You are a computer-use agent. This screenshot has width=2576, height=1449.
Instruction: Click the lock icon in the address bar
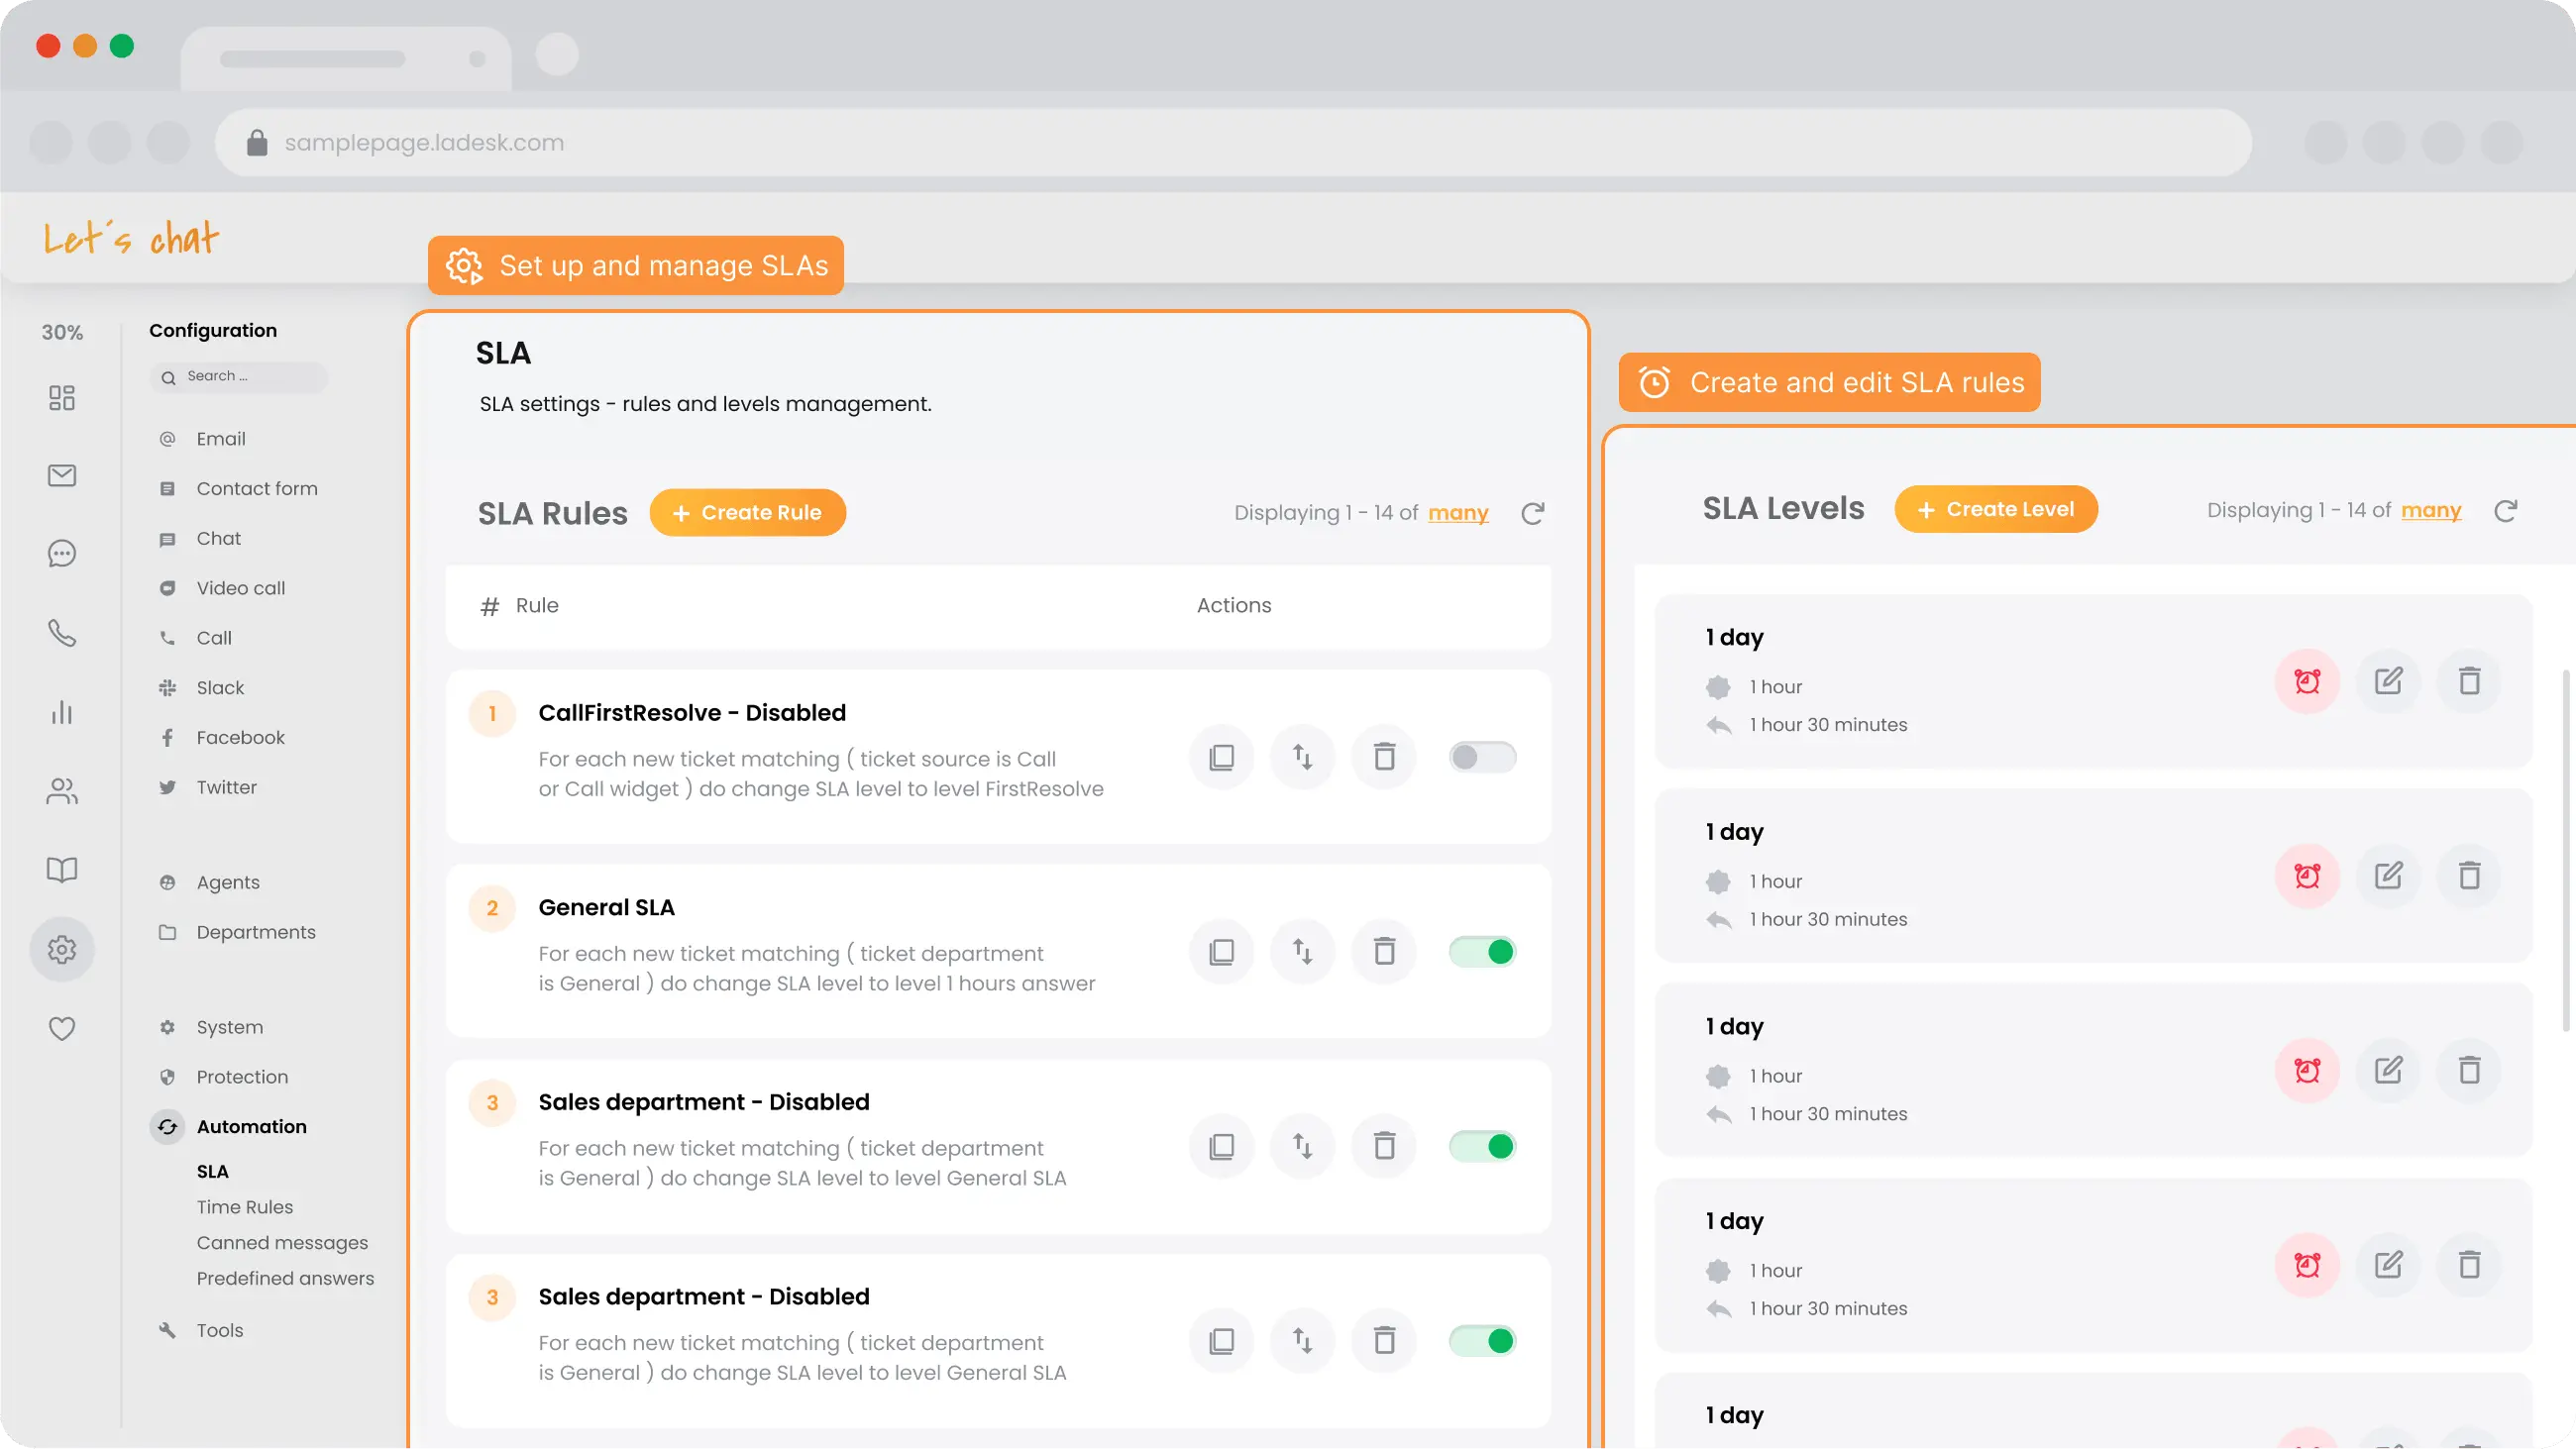tap(257, 142)
